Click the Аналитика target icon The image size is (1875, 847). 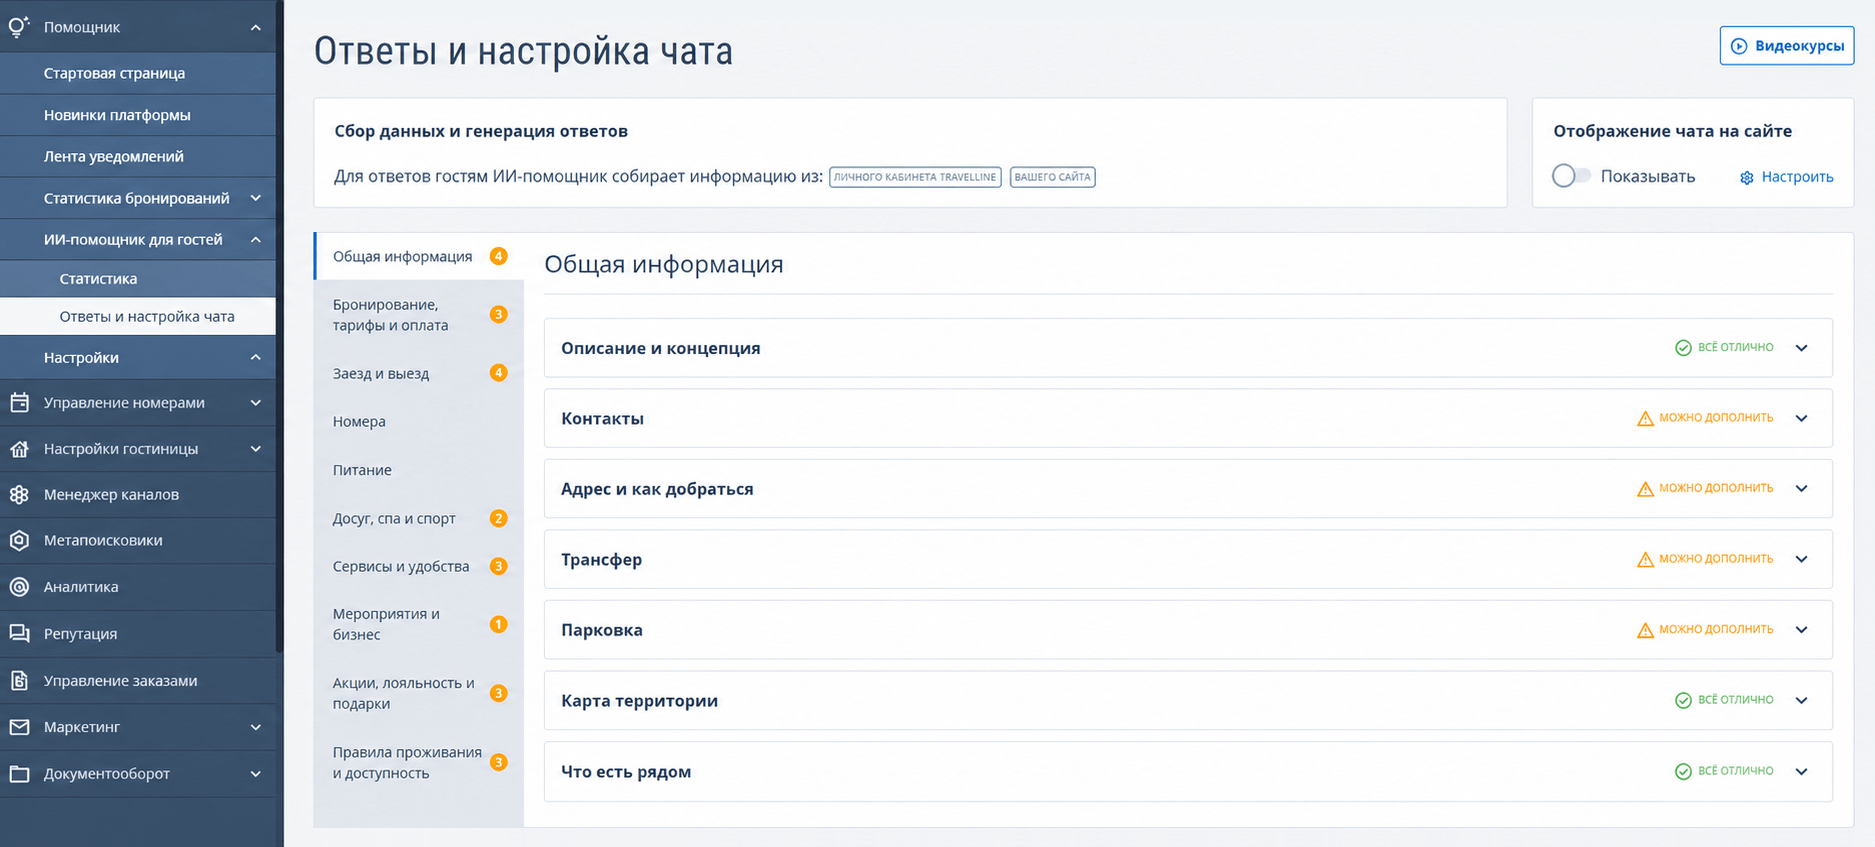19,587
